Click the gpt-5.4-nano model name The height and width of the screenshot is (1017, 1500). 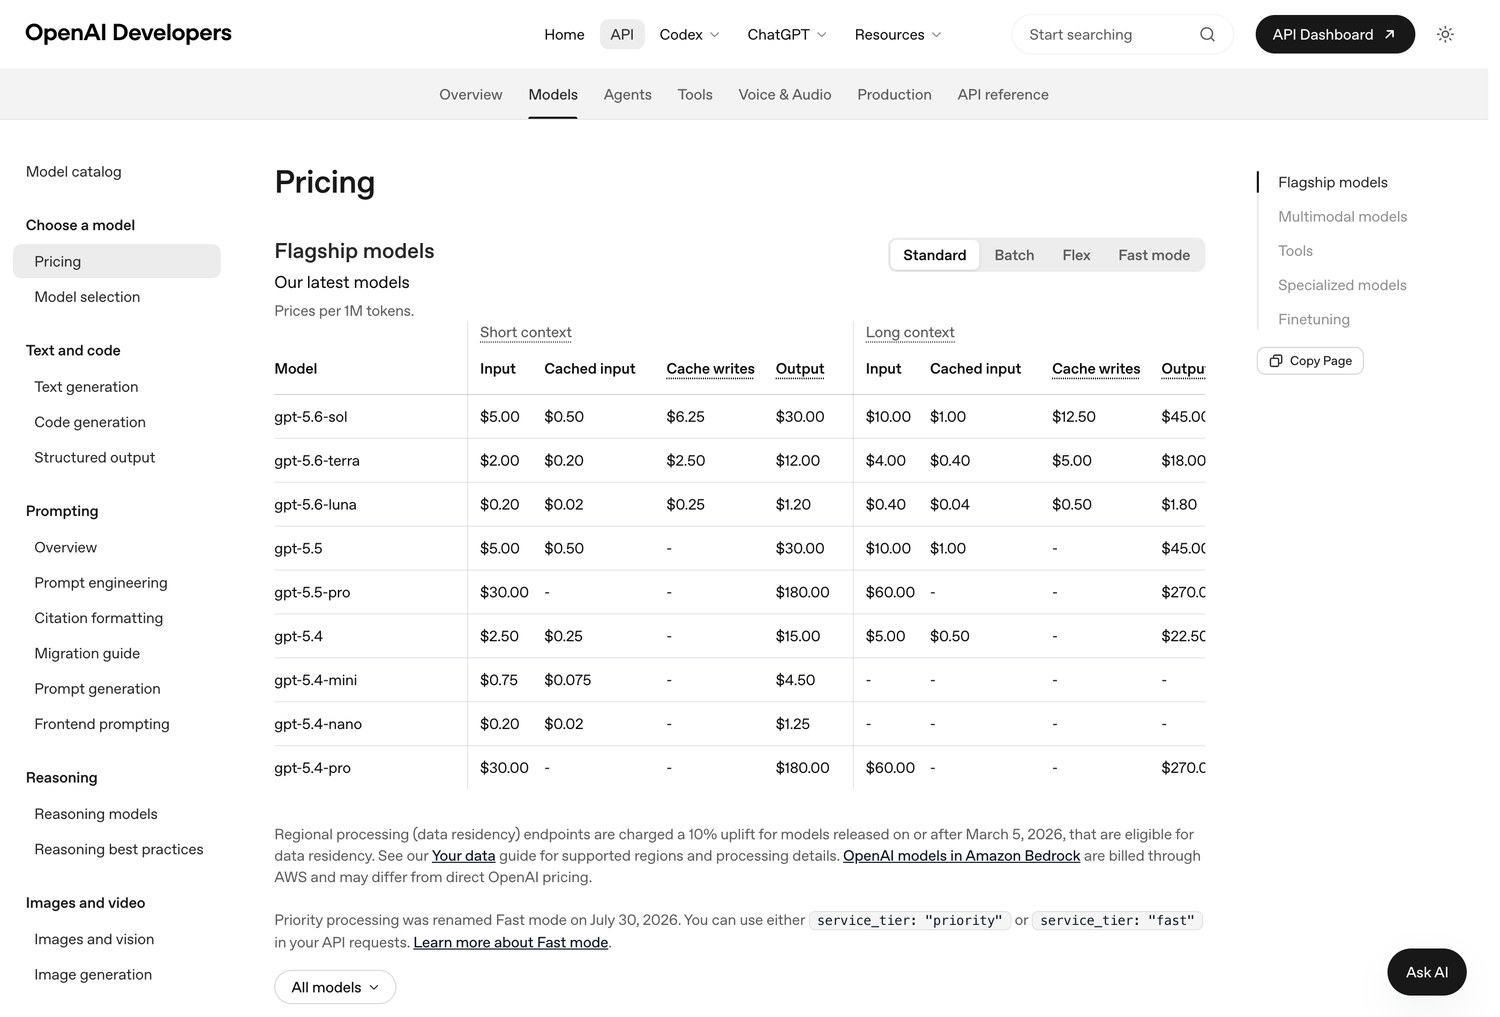[318, 724]
